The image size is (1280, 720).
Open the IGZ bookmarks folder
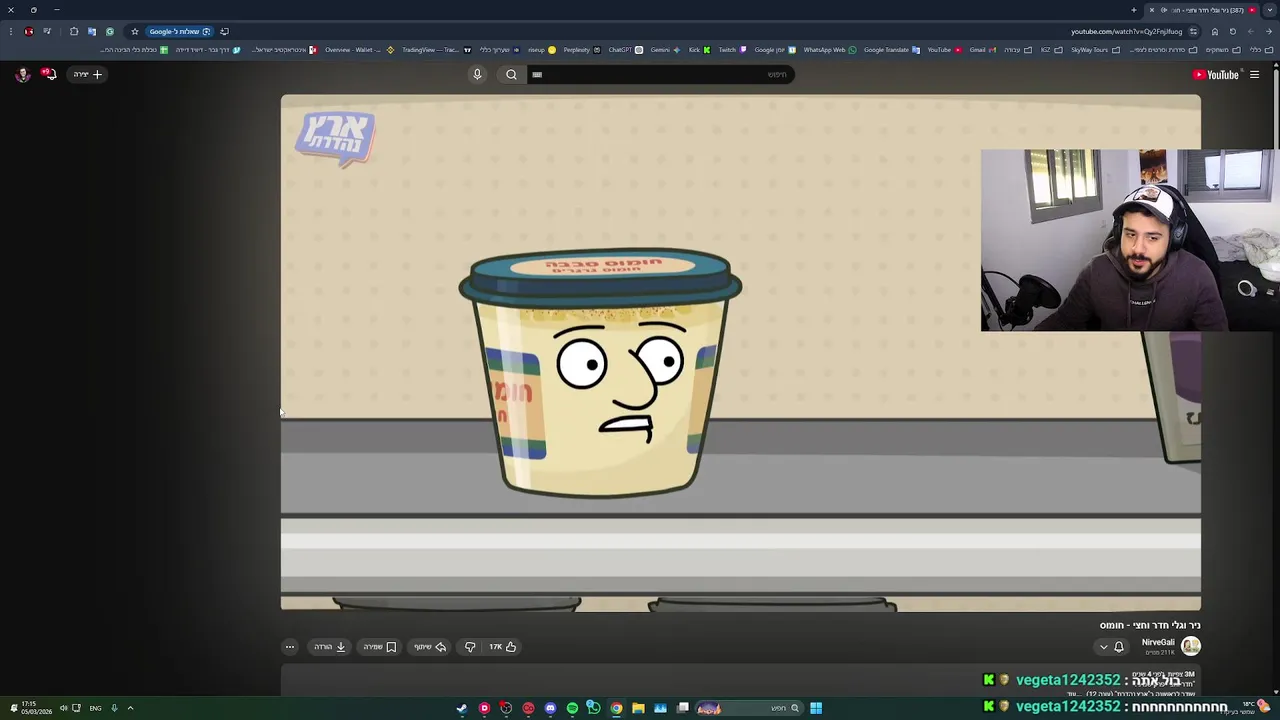(x=1051, y=50)
